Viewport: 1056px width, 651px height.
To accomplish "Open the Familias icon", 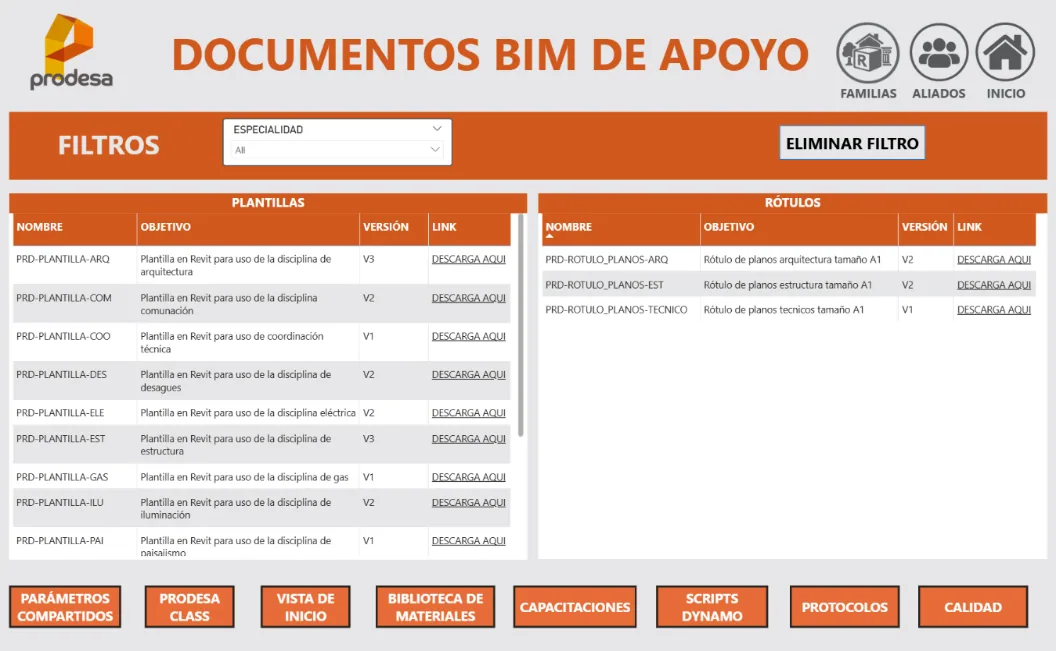I will 867,53.
